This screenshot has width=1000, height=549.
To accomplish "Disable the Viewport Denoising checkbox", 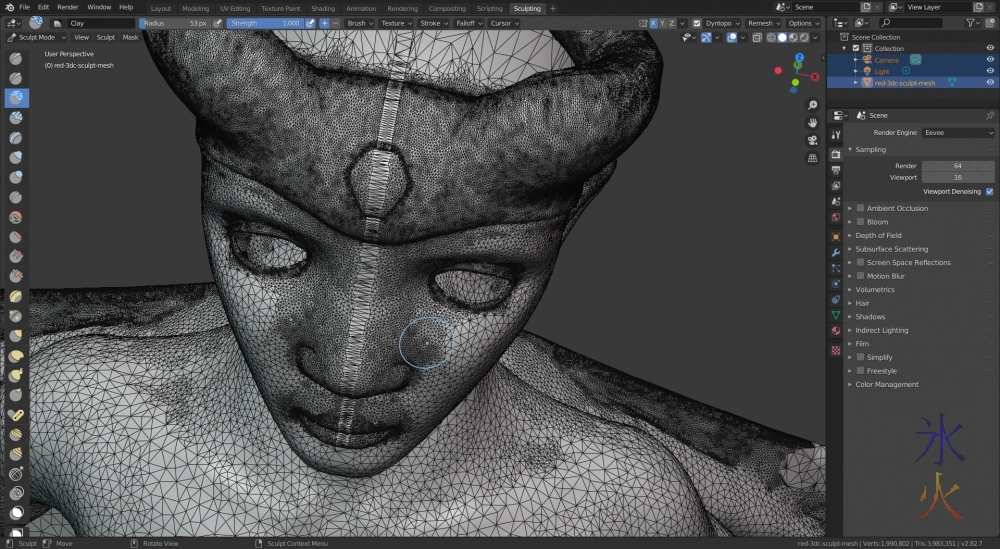I will click(989, 191).
